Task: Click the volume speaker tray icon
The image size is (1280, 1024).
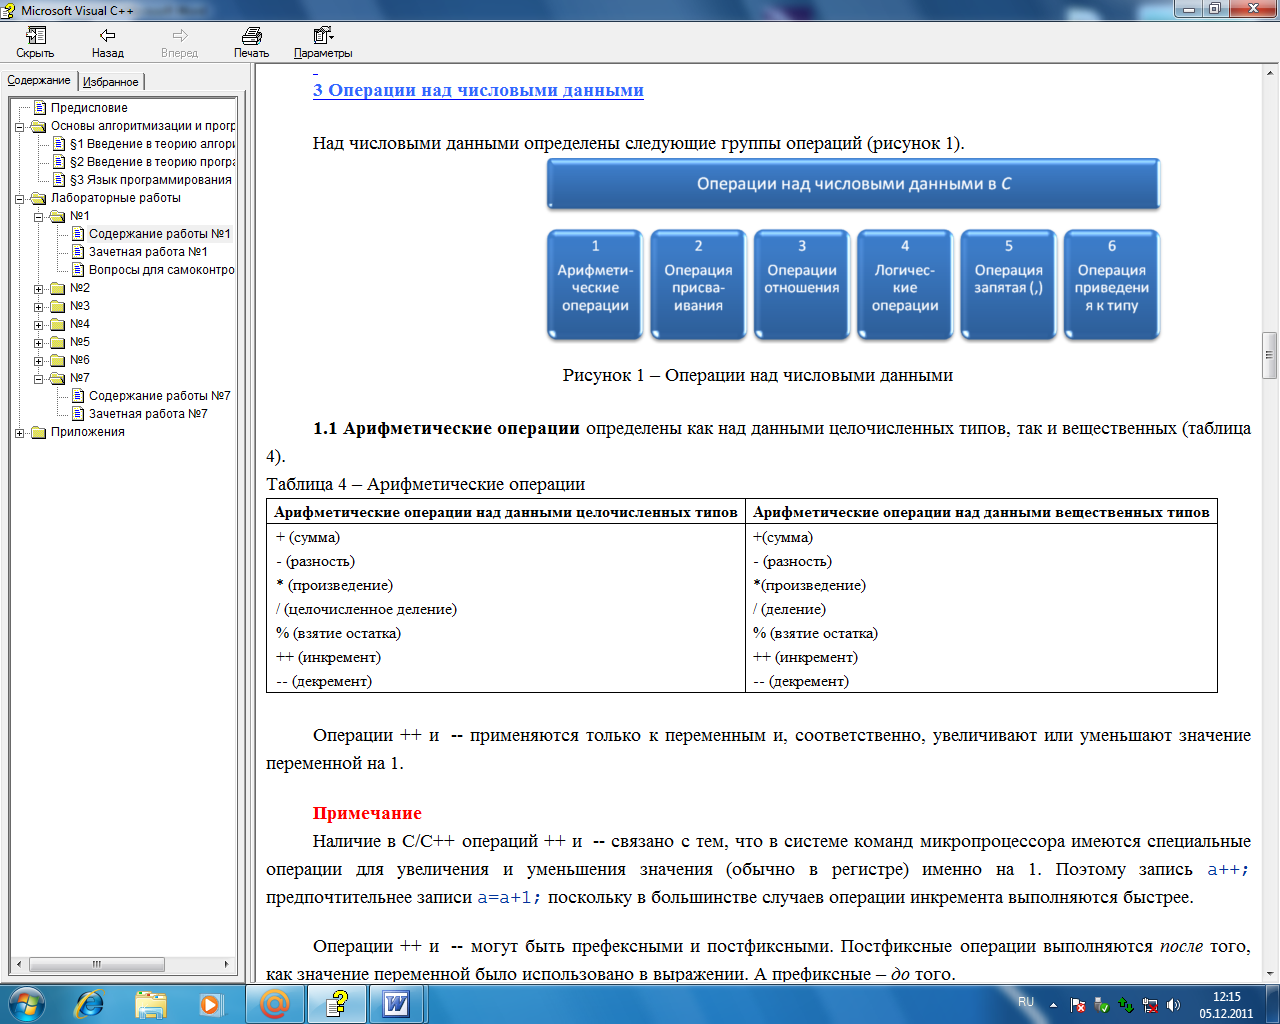Action: (x=1173, y=1005)
